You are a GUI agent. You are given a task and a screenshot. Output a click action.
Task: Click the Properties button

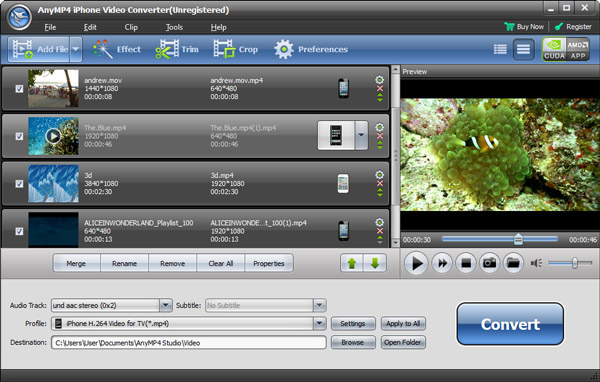(x=269, y=263)
